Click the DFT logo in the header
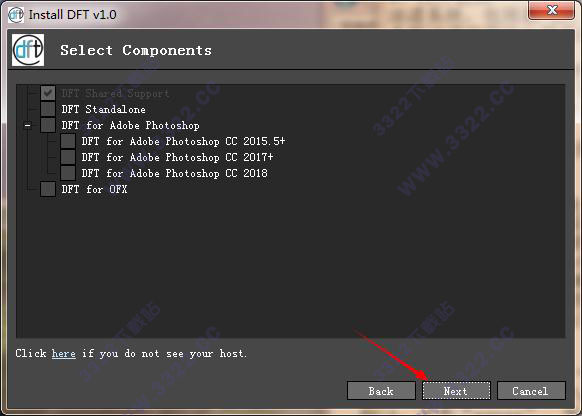The height and width of the screenshot is (416, 582). [x=28, y=50]
